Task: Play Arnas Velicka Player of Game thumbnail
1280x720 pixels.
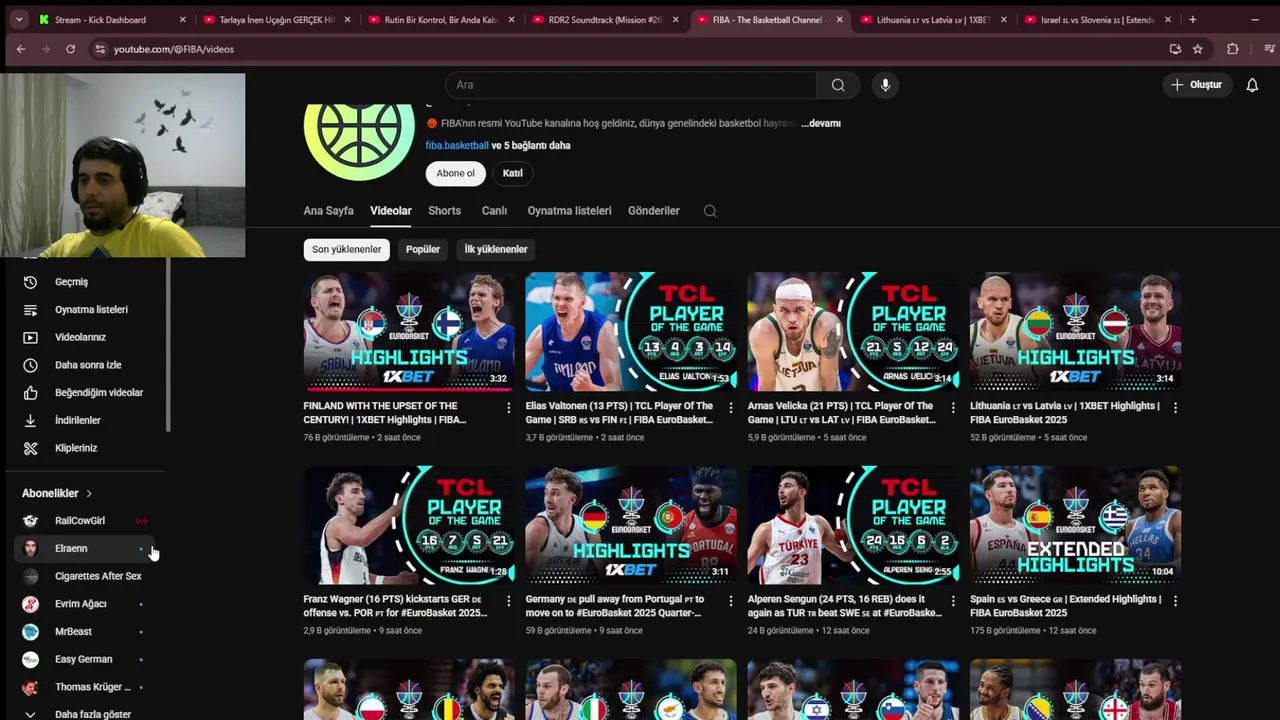Action: tap(853, 331)
